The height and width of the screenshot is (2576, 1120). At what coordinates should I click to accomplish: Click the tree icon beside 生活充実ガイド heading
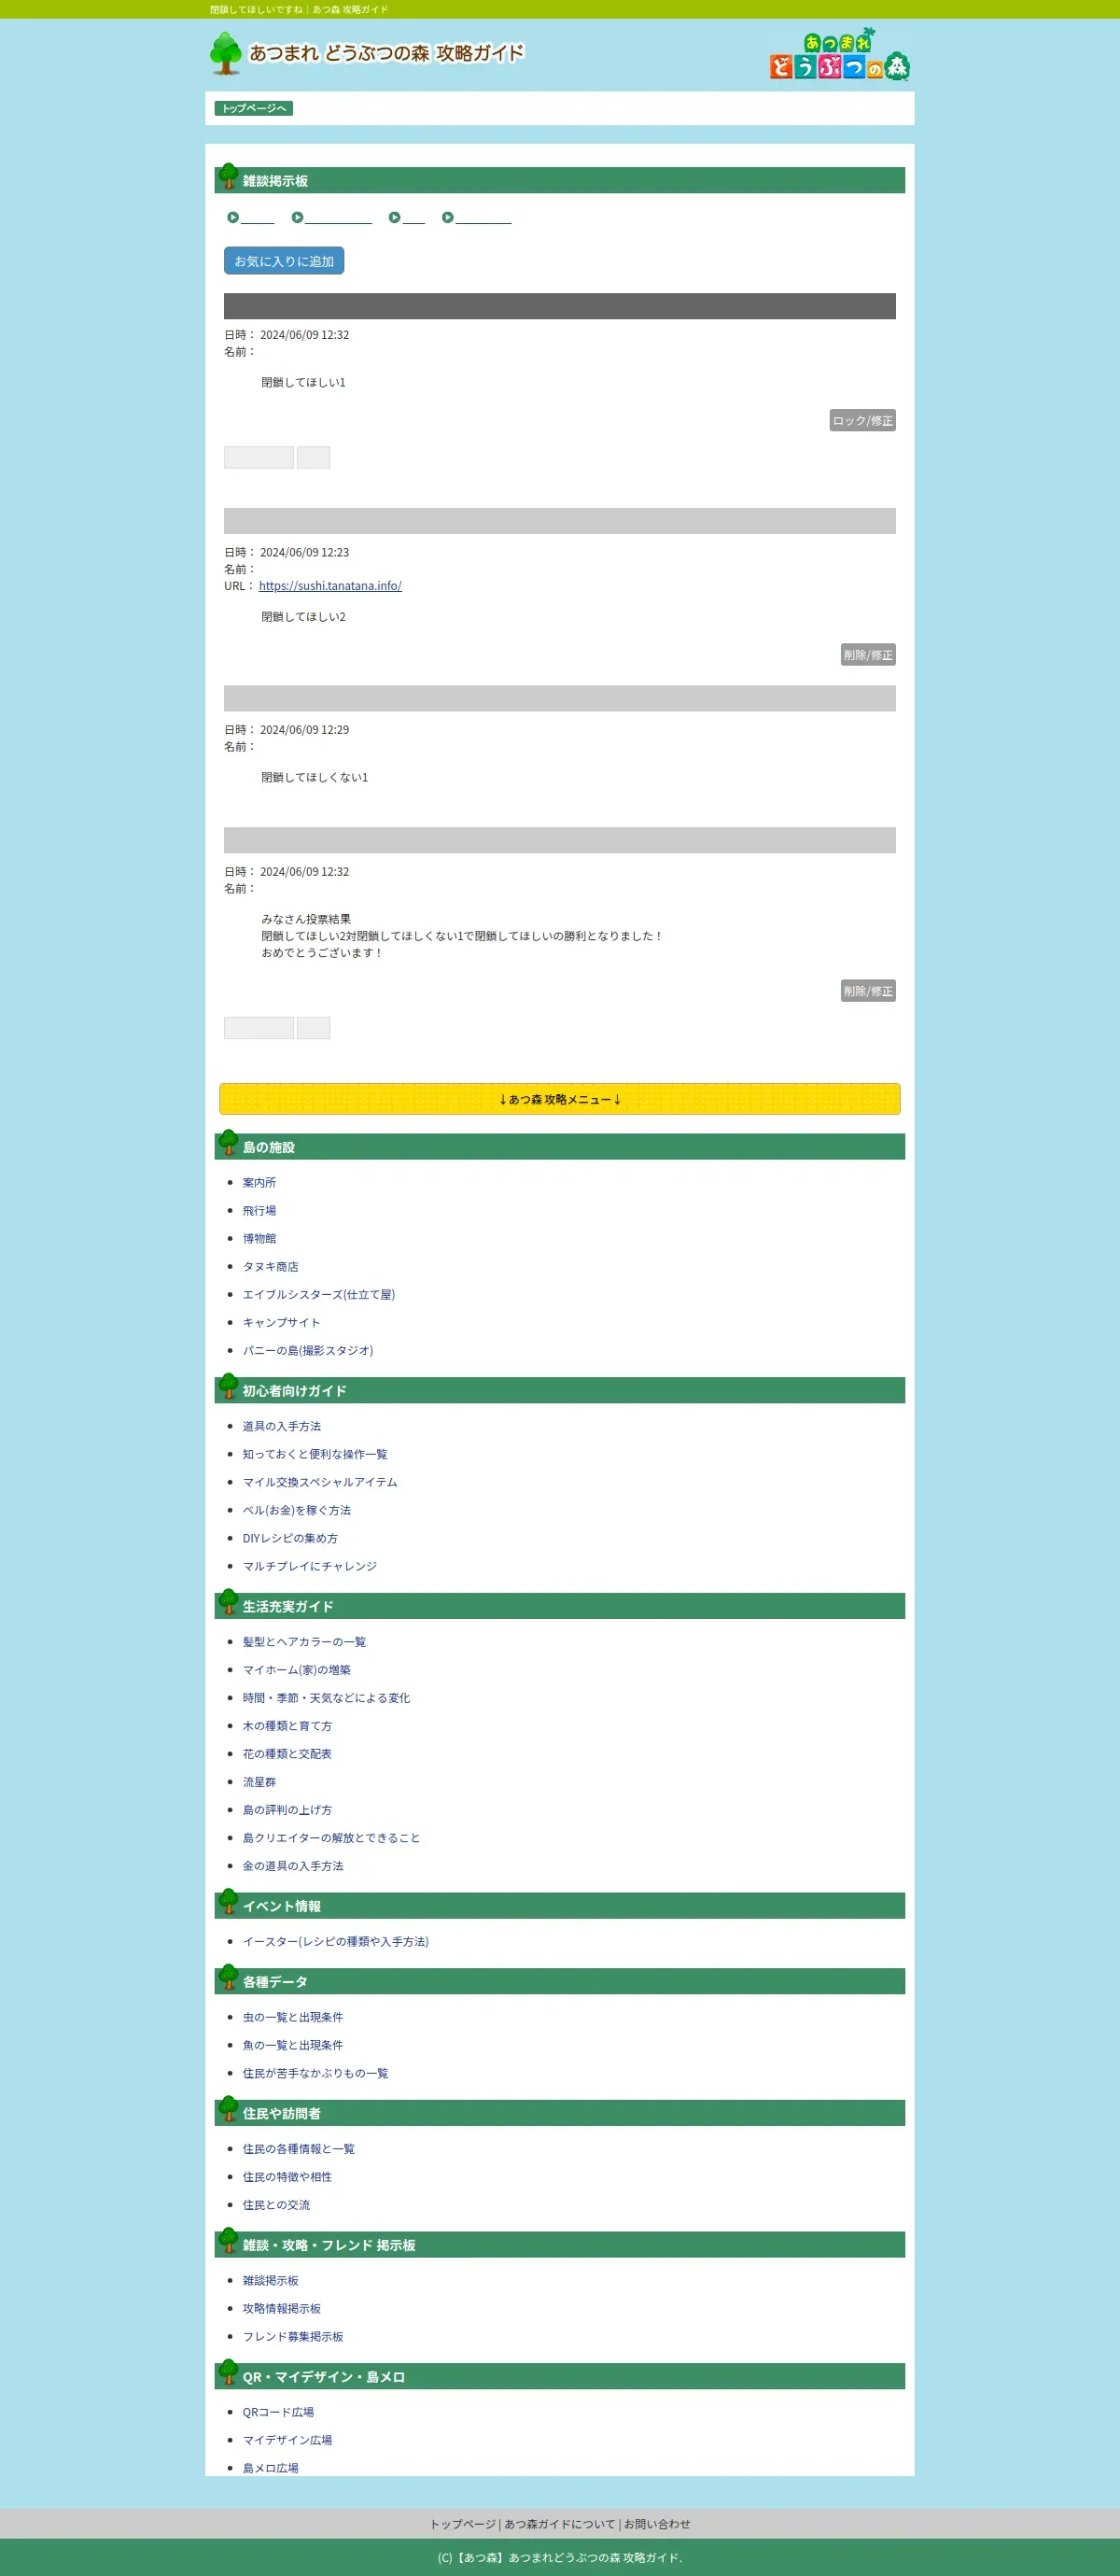coord(228,1602)
